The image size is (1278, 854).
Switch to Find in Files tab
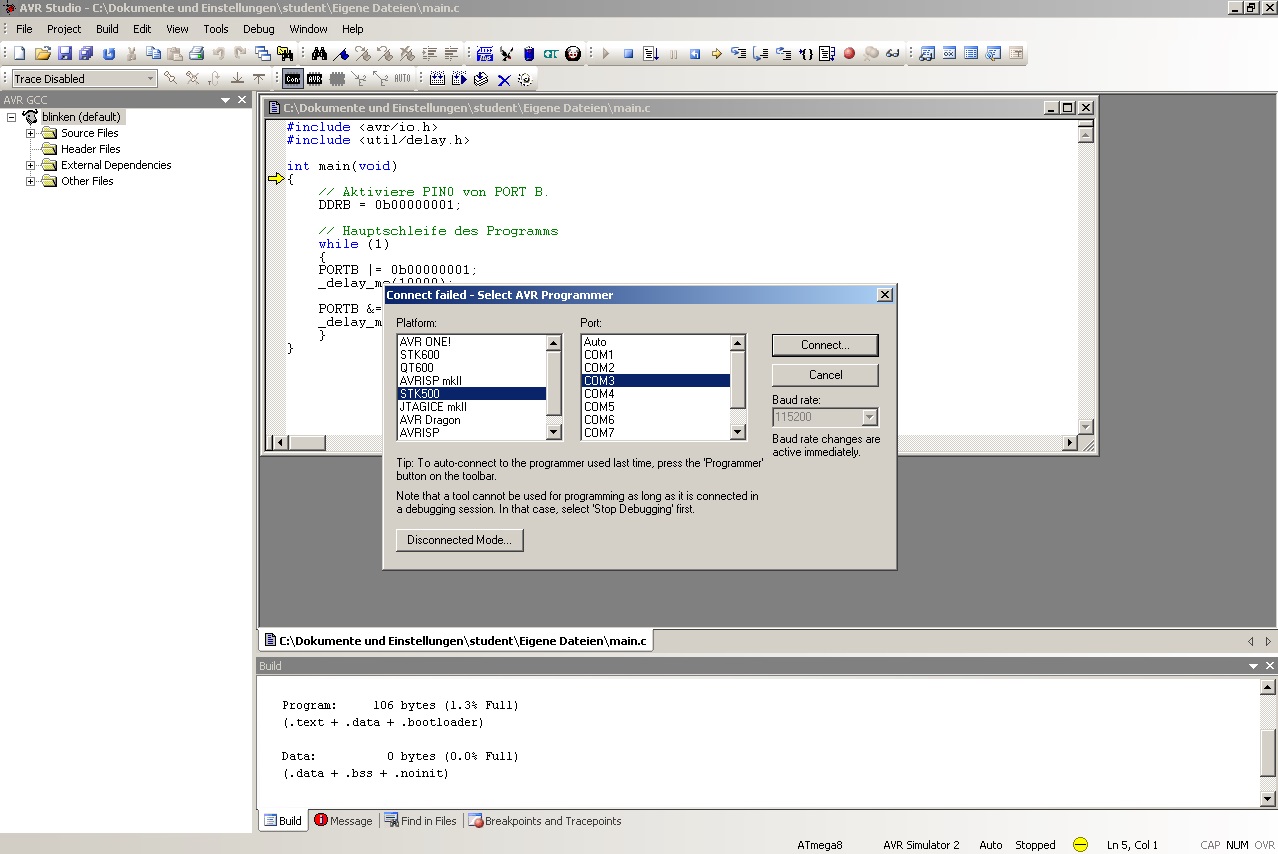pyautogui.click(x=420, y=821)
